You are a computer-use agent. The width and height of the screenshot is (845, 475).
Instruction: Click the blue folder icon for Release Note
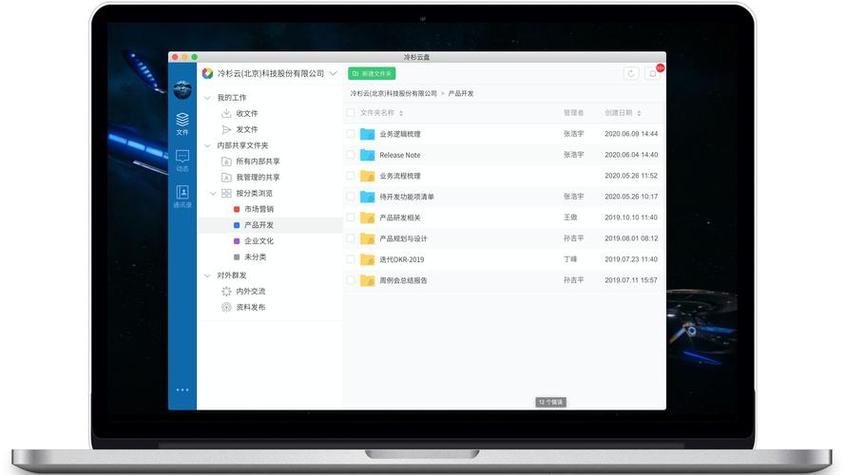click(368, 155)
